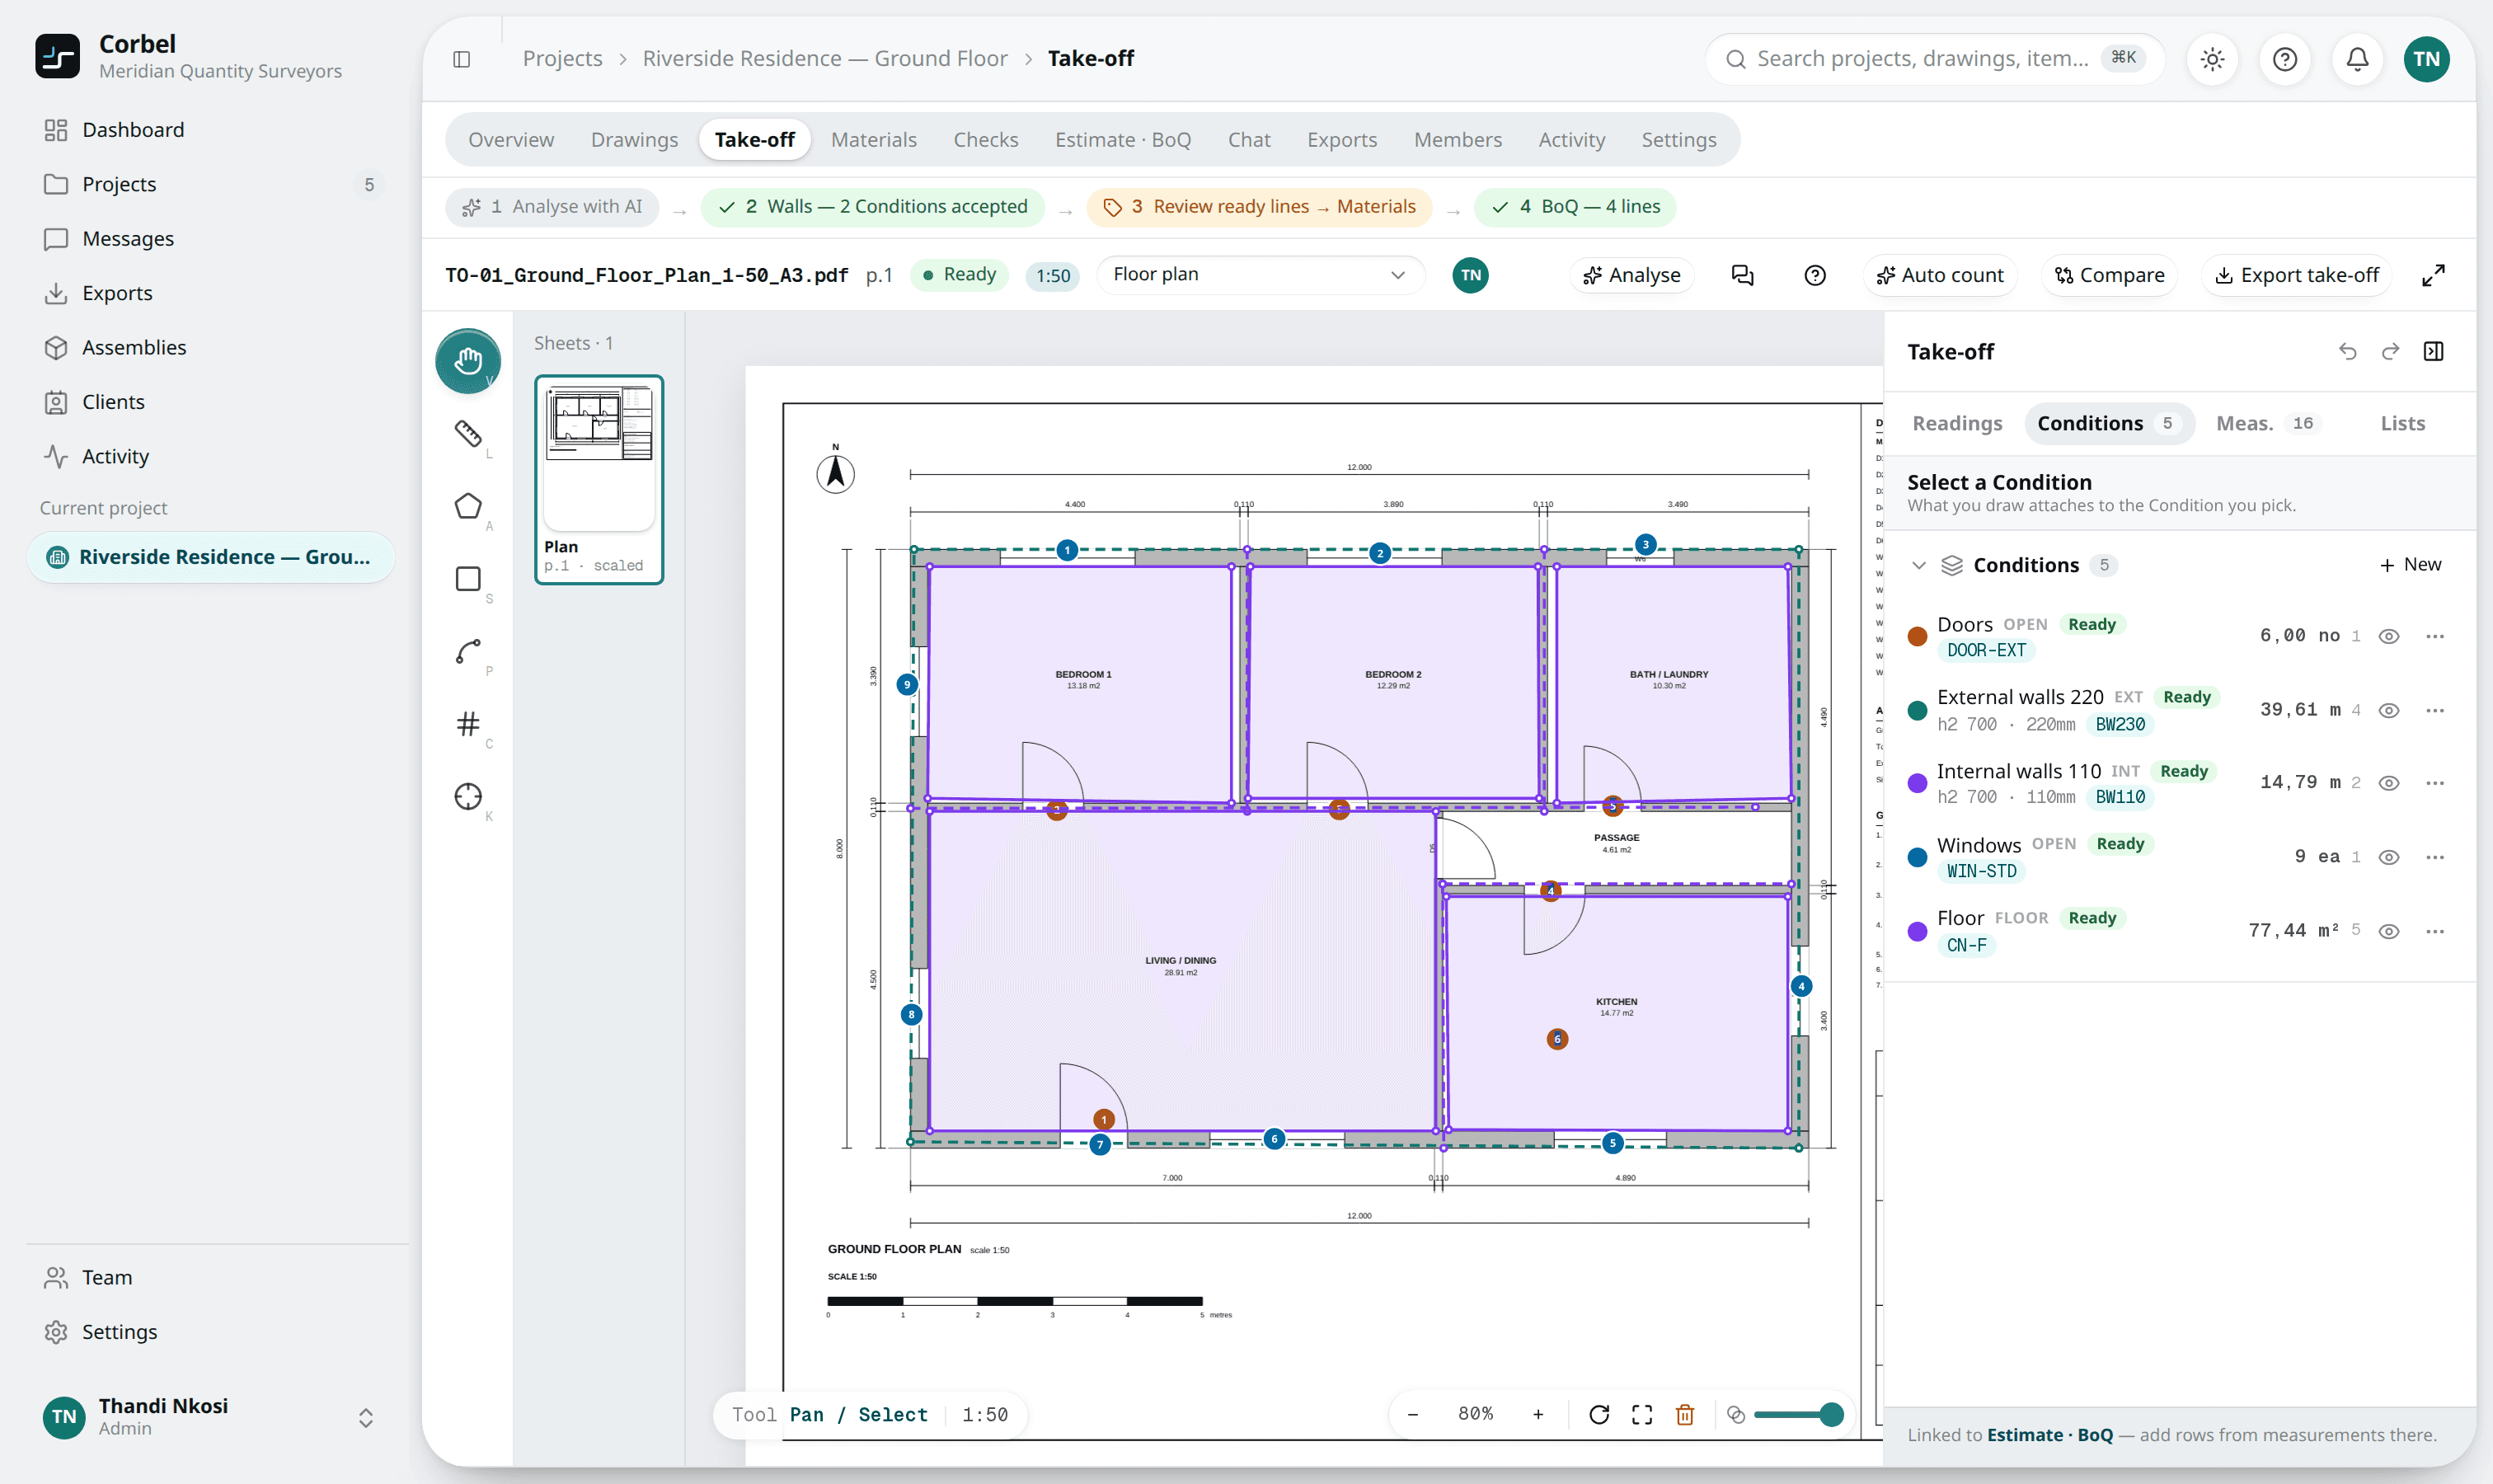This screenshot has width=2493, height=1484.
Task: Hide the Doors condition with eye icon
Action: (2389, 636)
